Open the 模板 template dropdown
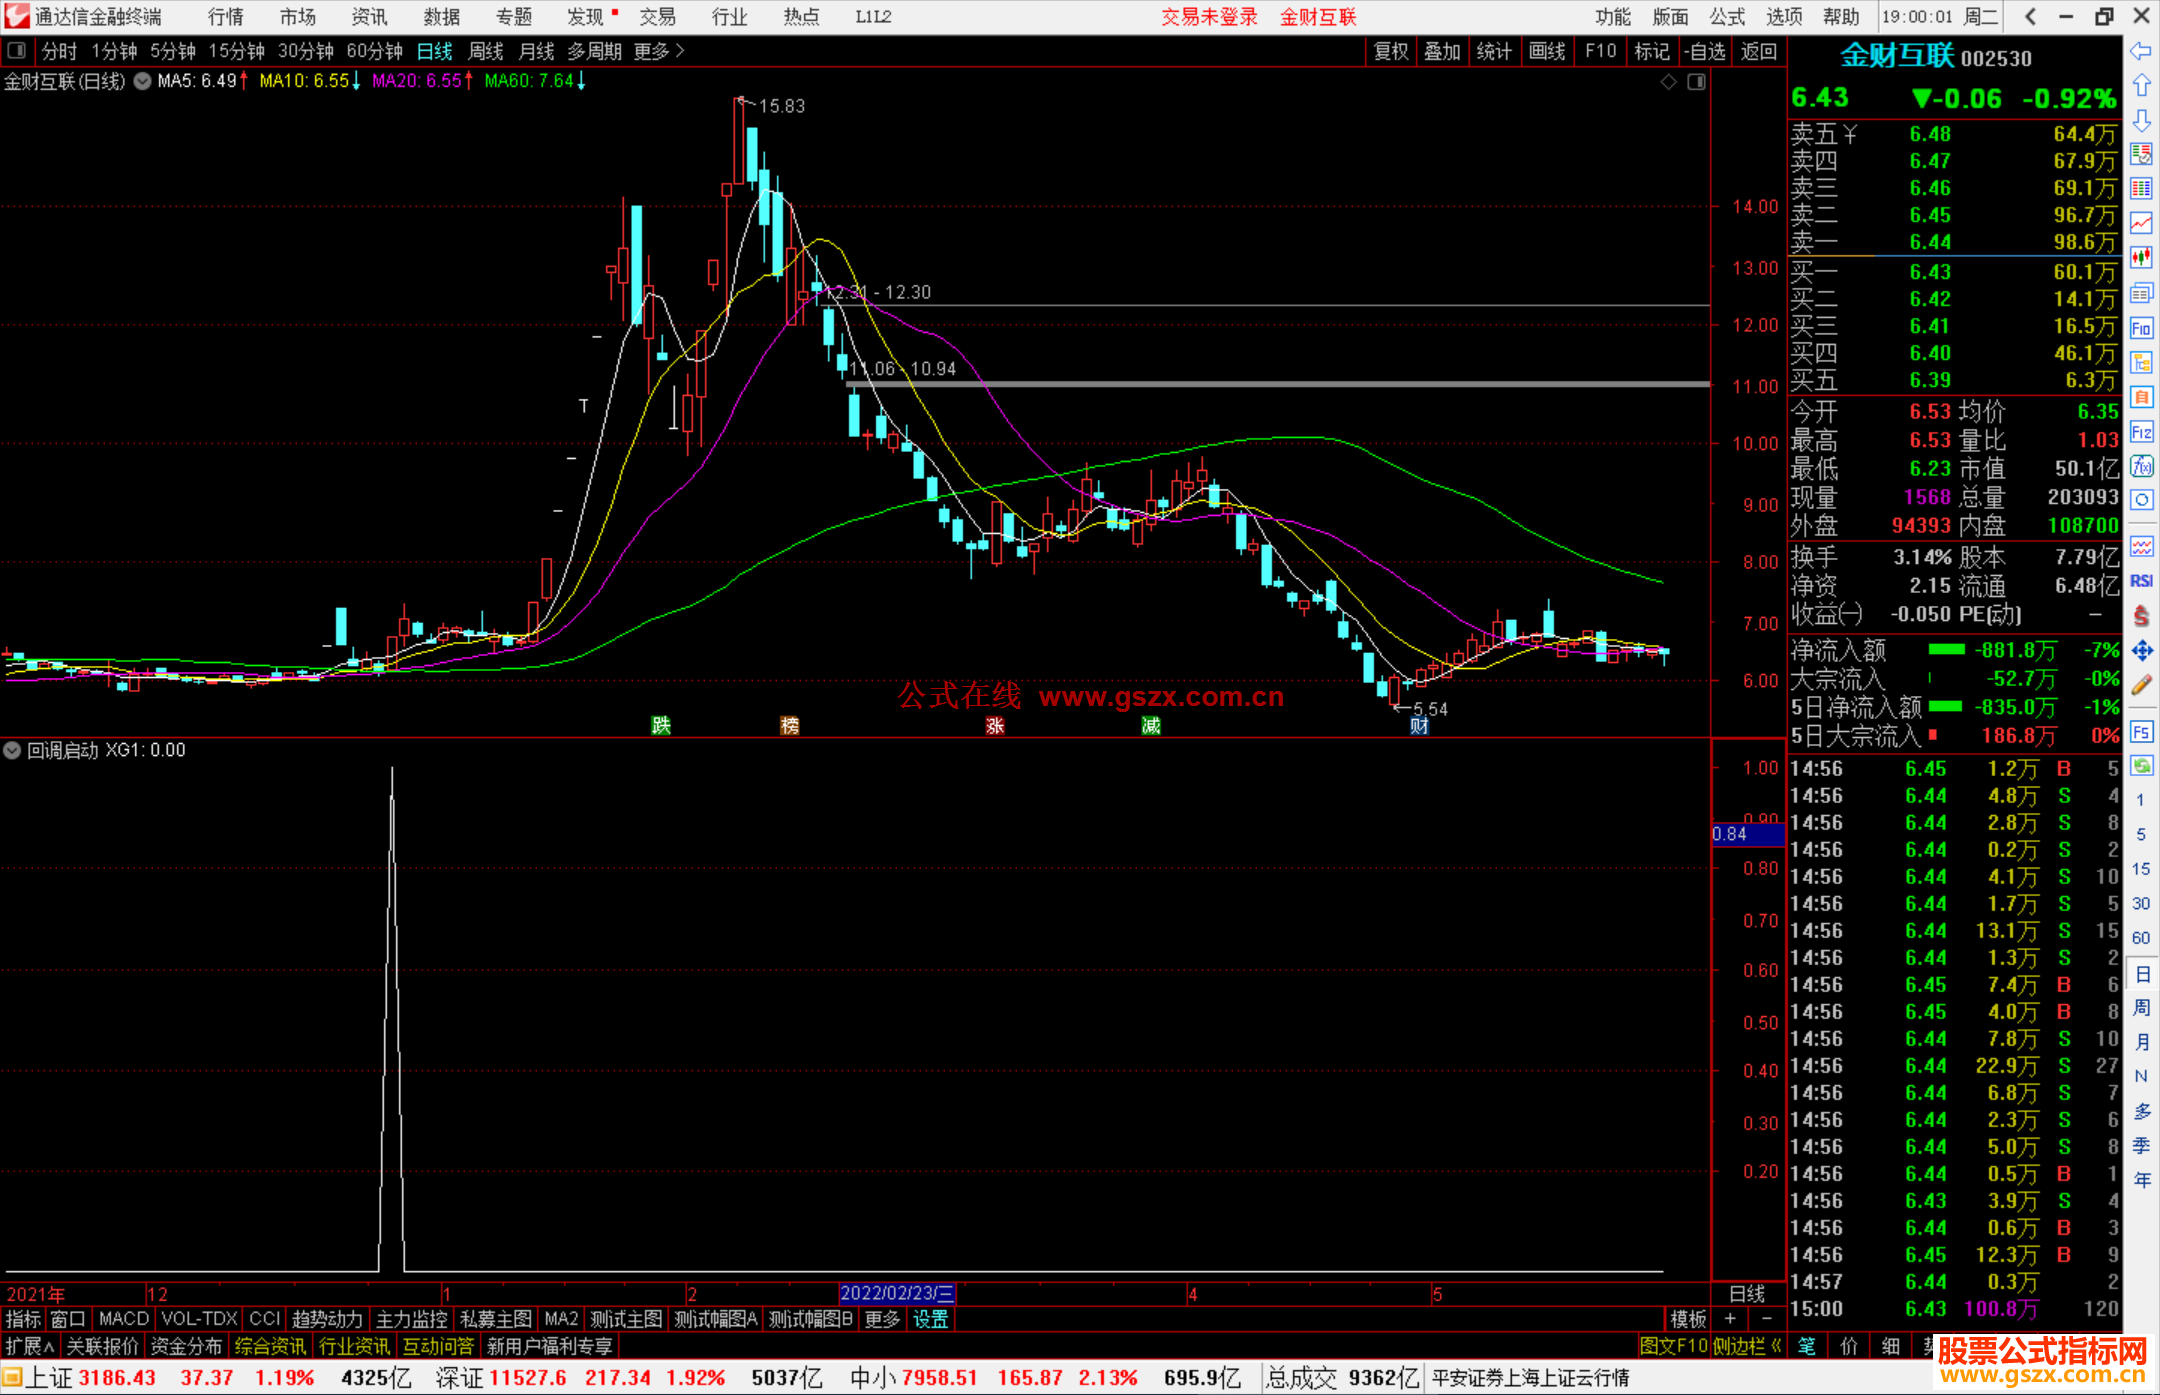This screenshot has height=1395, width=2160. pyautogui.click(x=1689, y=1319)
